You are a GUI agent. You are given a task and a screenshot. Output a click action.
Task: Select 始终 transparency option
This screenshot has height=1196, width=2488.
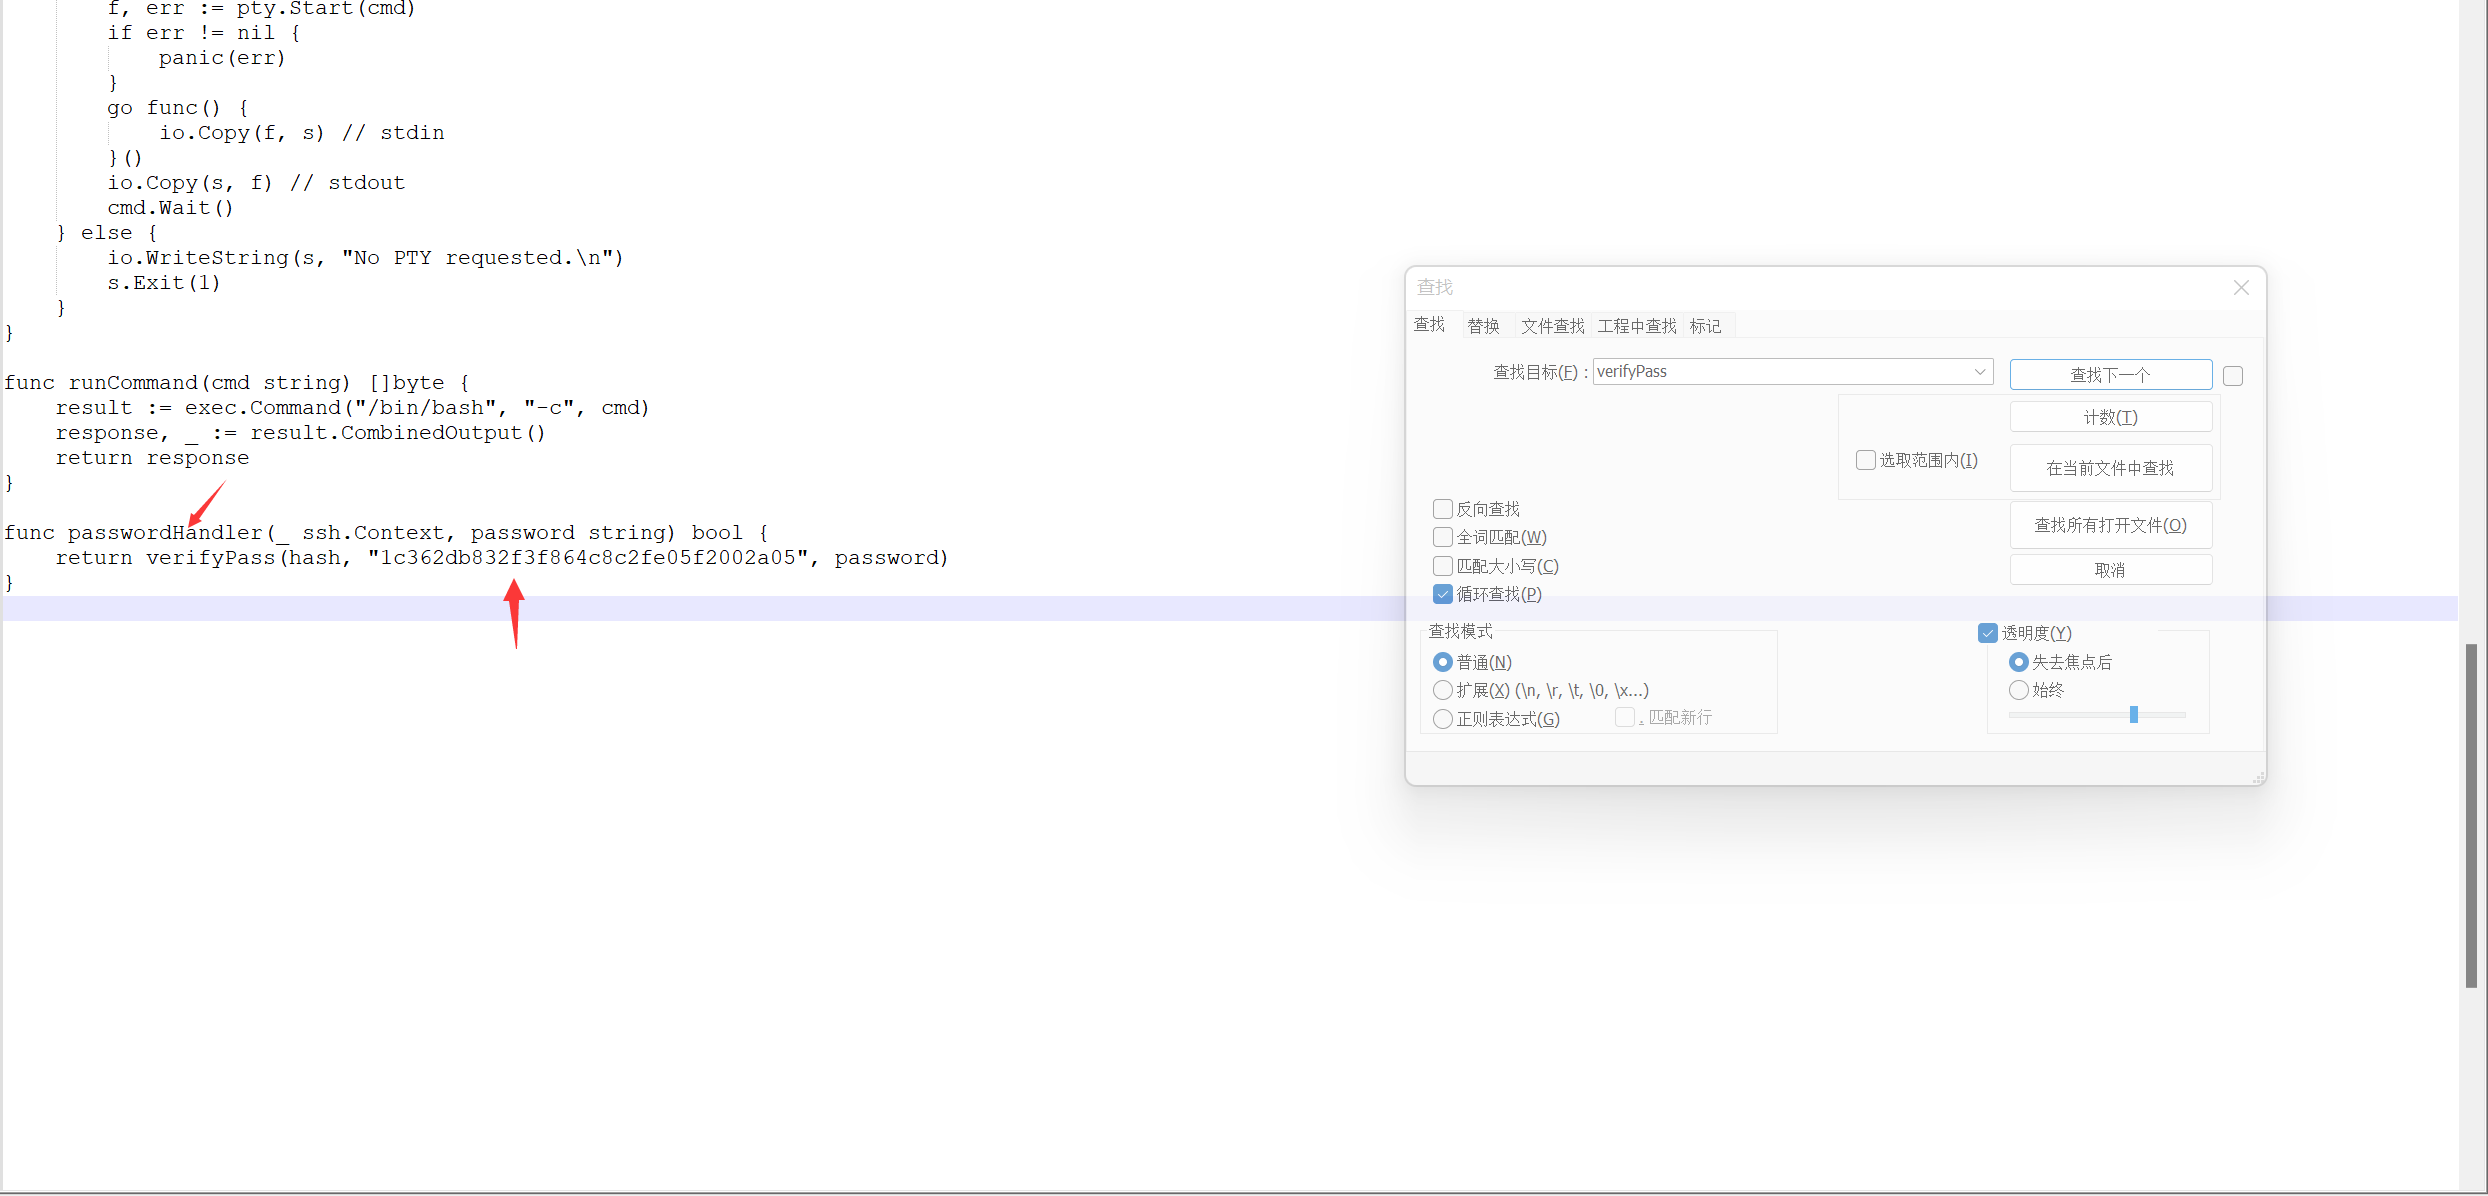pos(2019,690)
